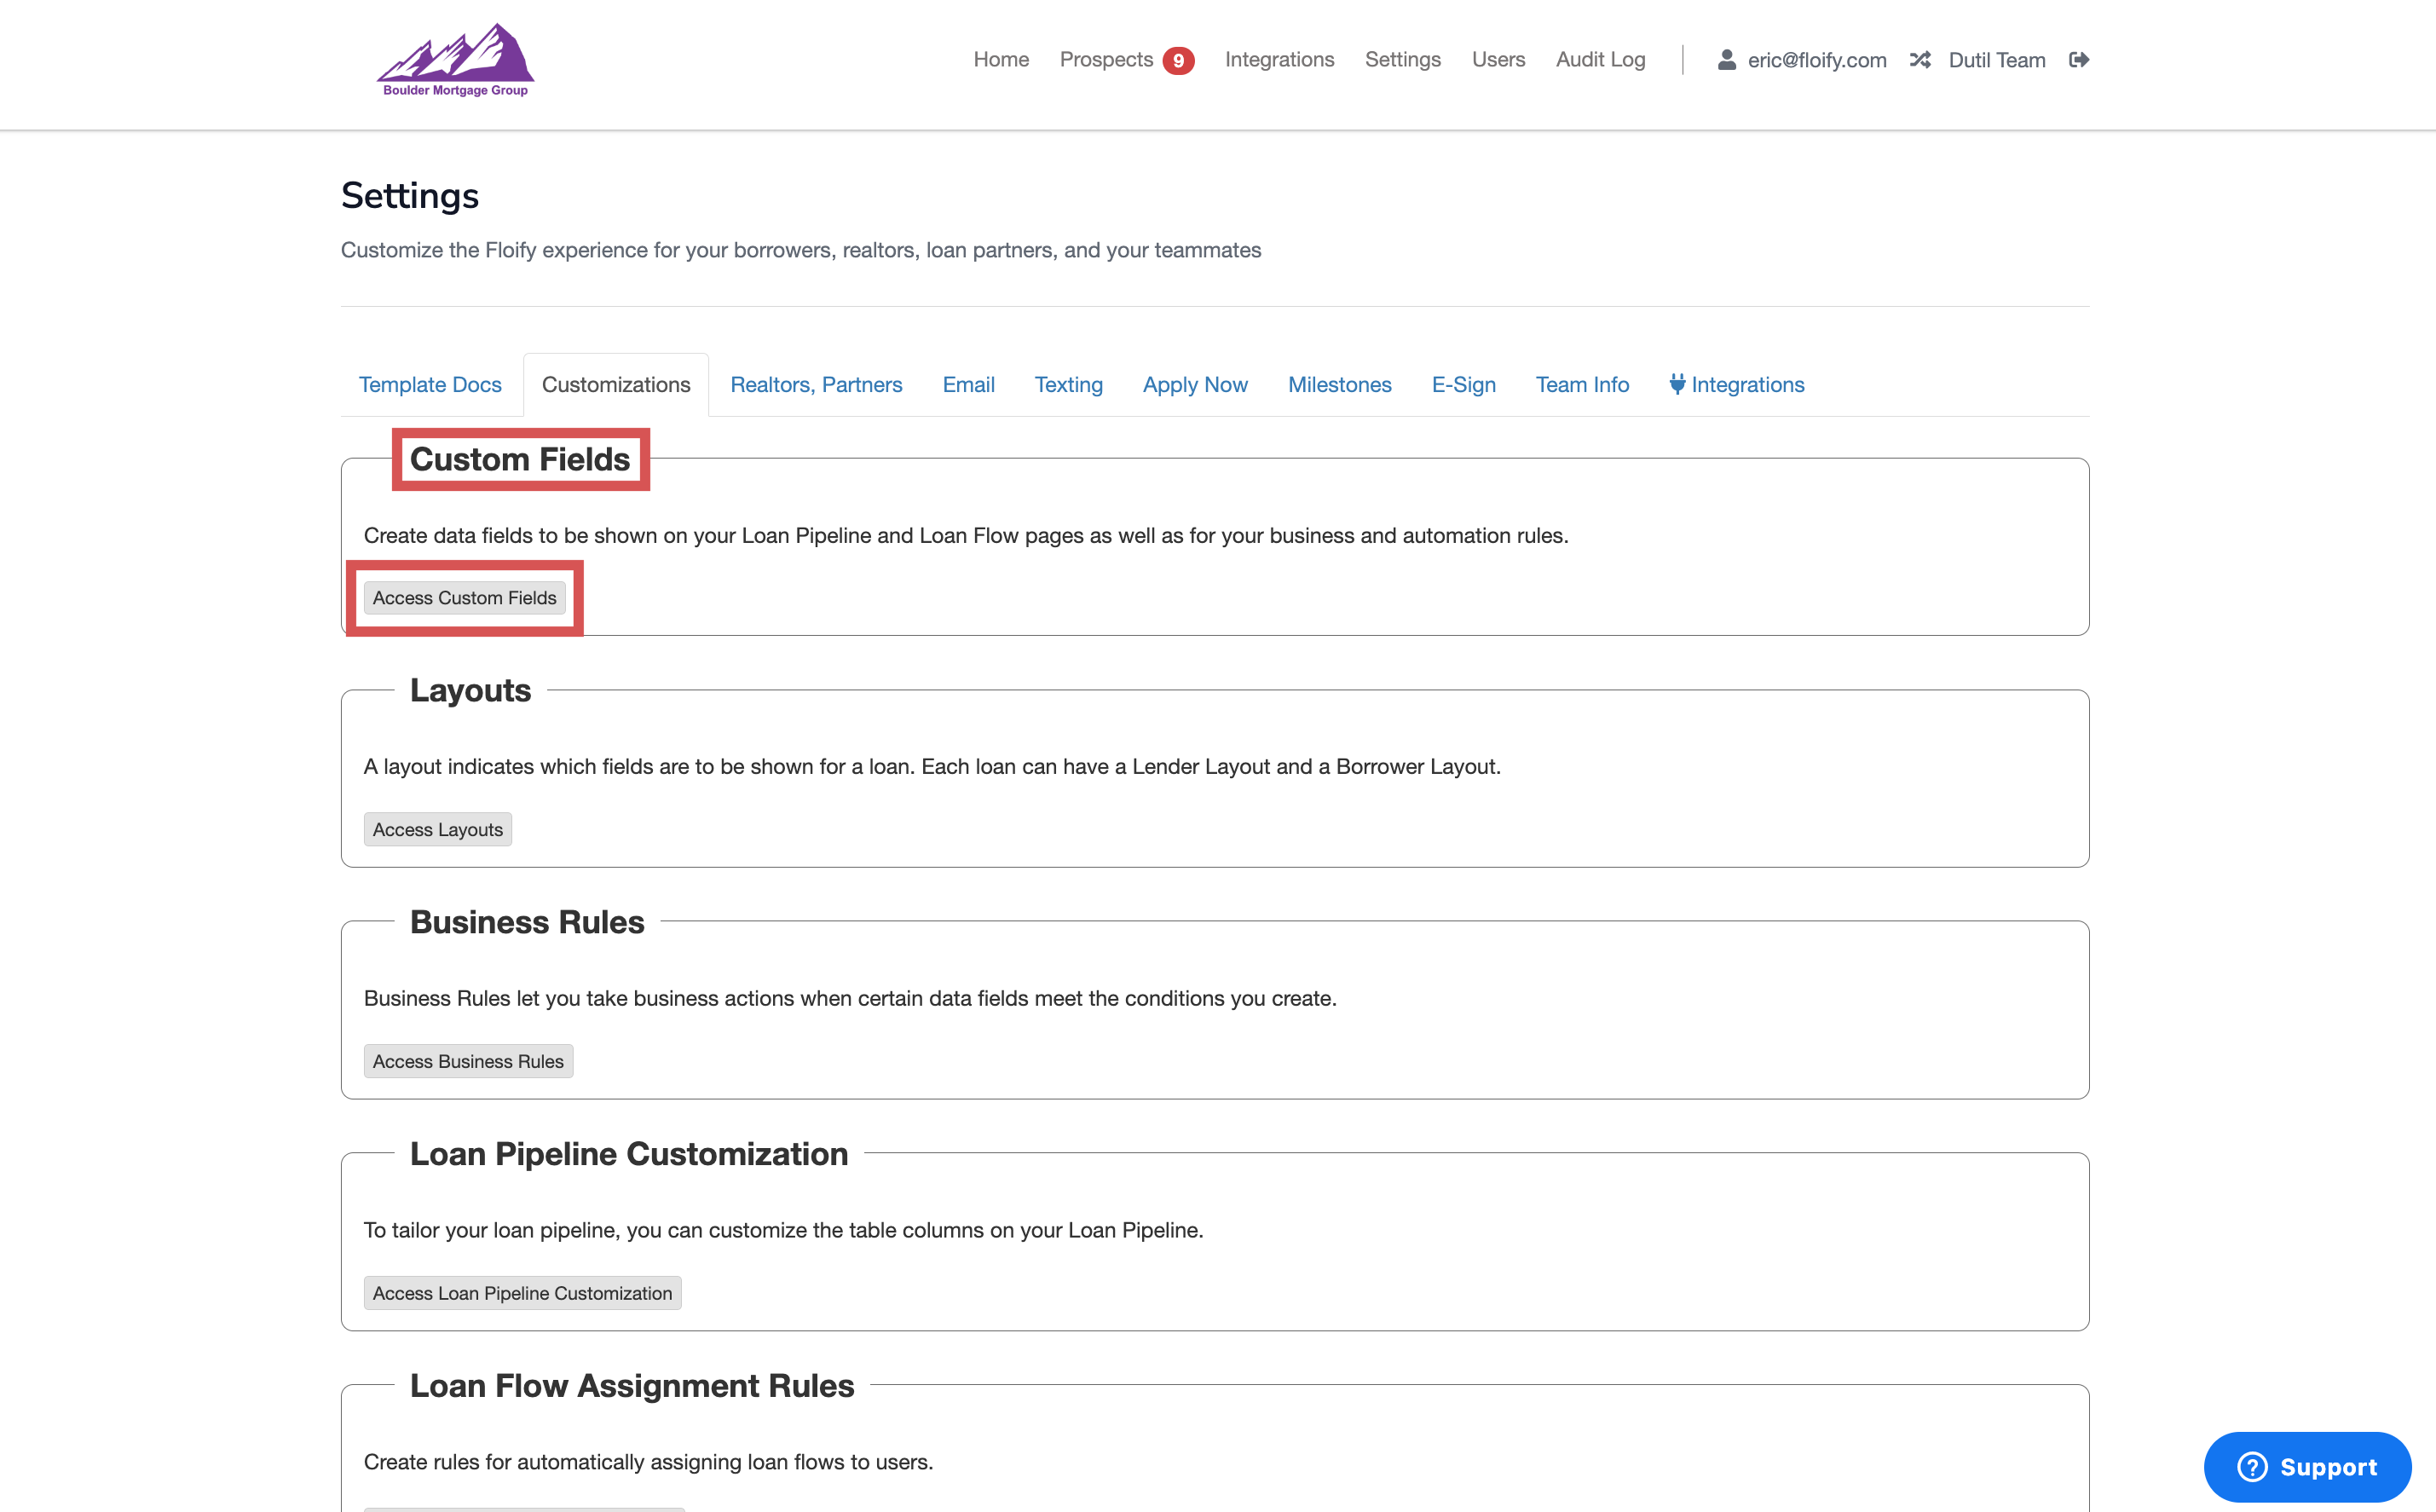Click 'Create rules for automatically assigning' text
The height and width of the screenshot is (1512, 2436).
648,1462
